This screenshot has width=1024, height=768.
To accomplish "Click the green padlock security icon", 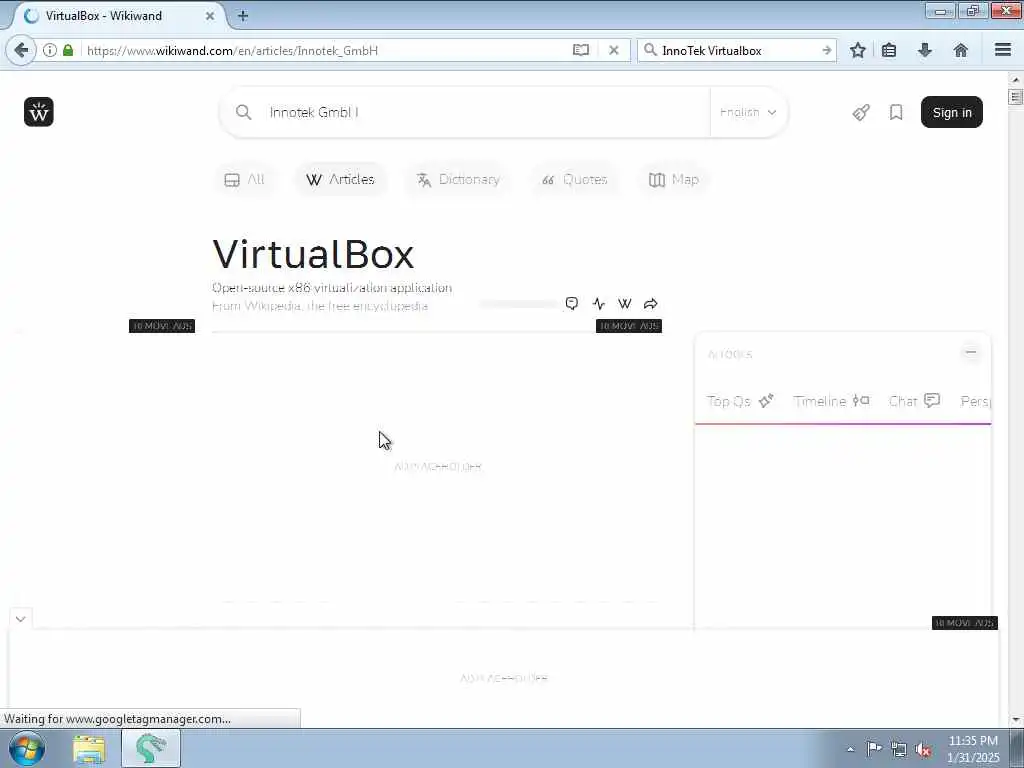I will [x=68, y=50].
